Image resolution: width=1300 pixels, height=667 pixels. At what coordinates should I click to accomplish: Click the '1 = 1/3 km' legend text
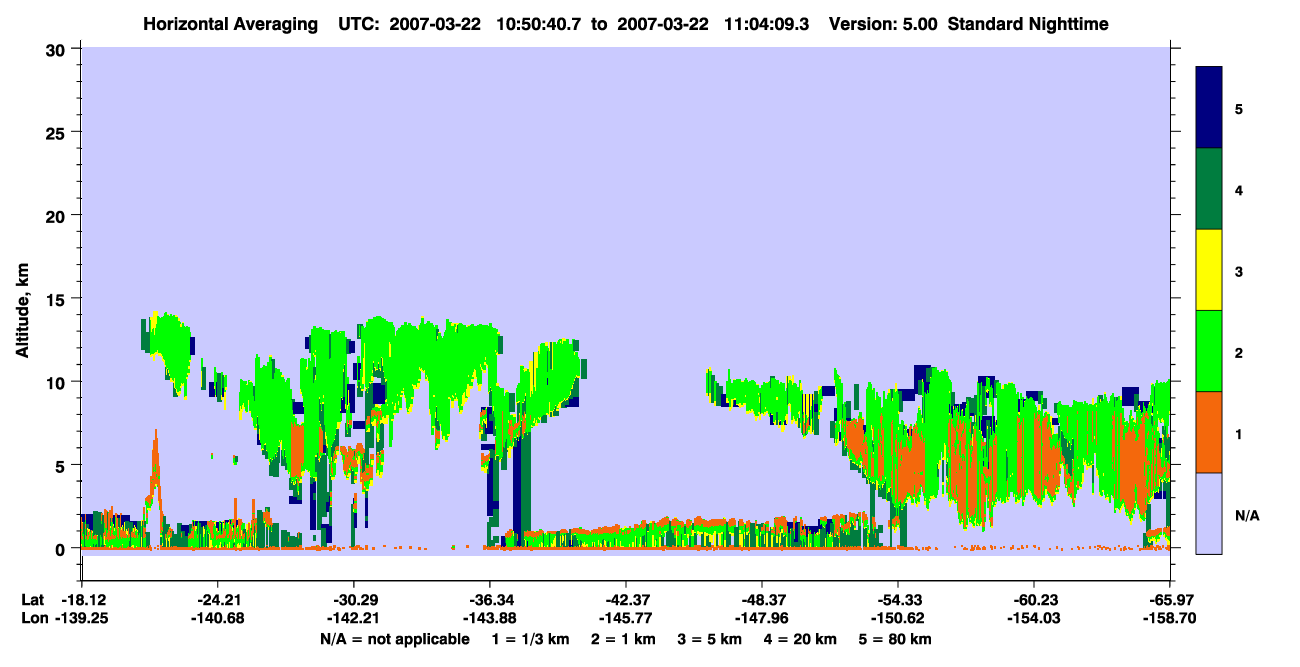[x=530, y=639]
